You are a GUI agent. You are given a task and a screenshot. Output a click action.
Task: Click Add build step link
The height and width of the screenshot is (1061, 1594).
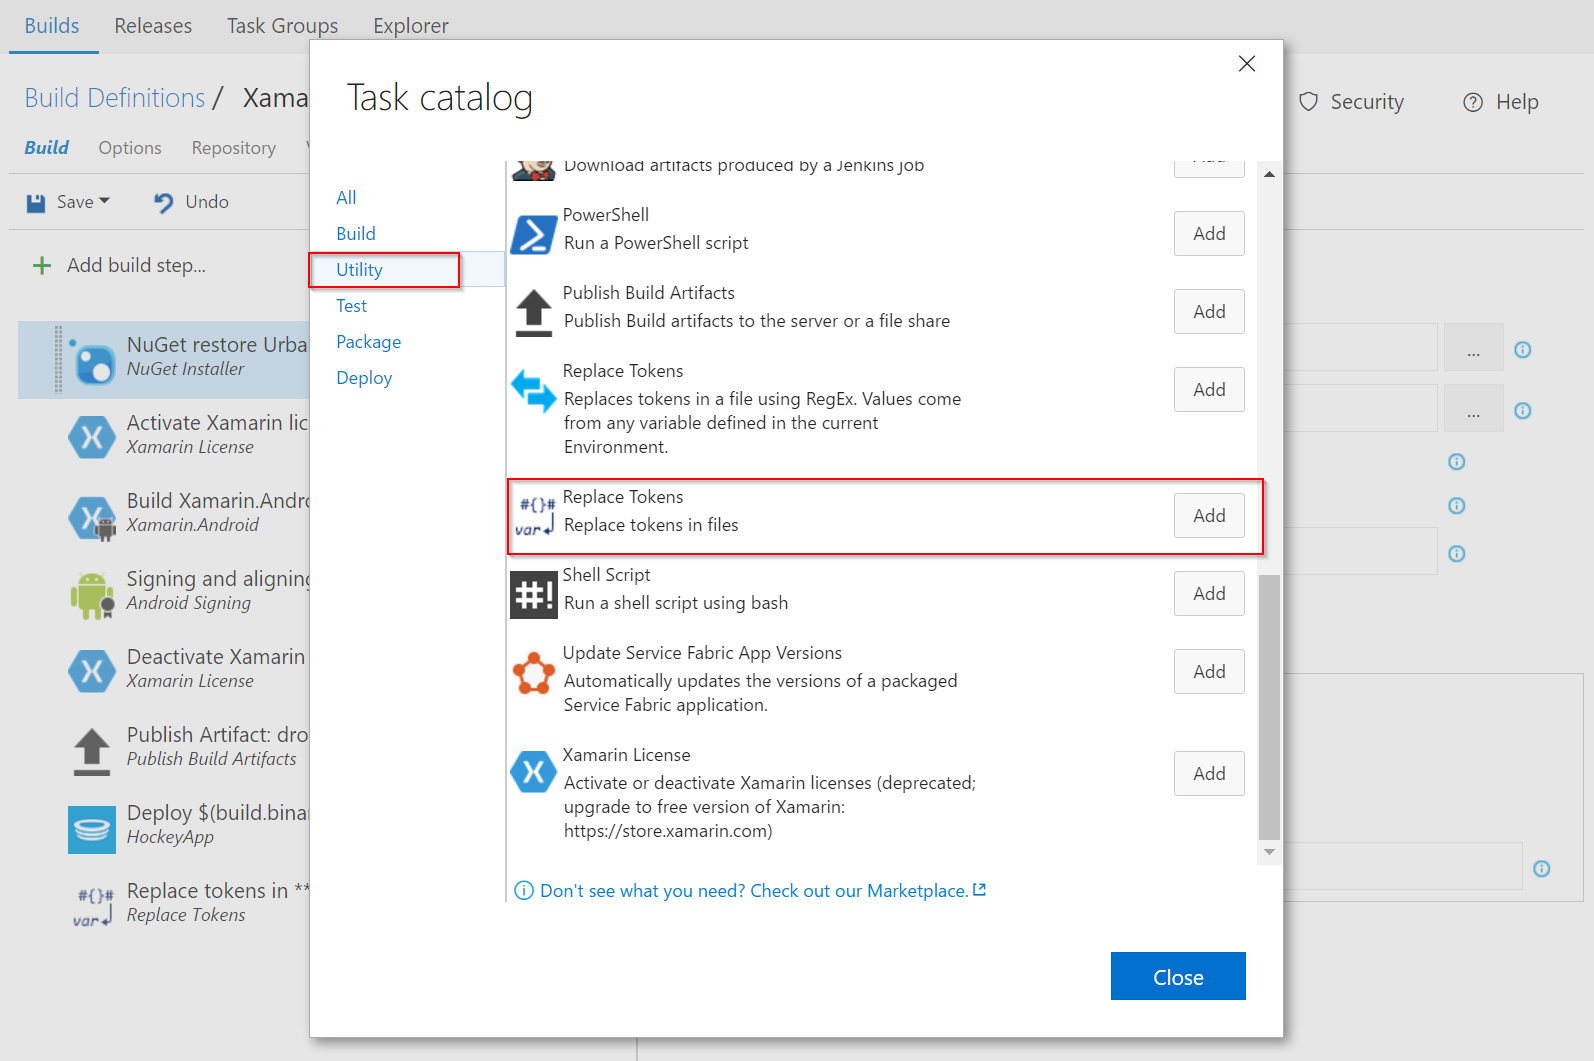click(136, 266)
